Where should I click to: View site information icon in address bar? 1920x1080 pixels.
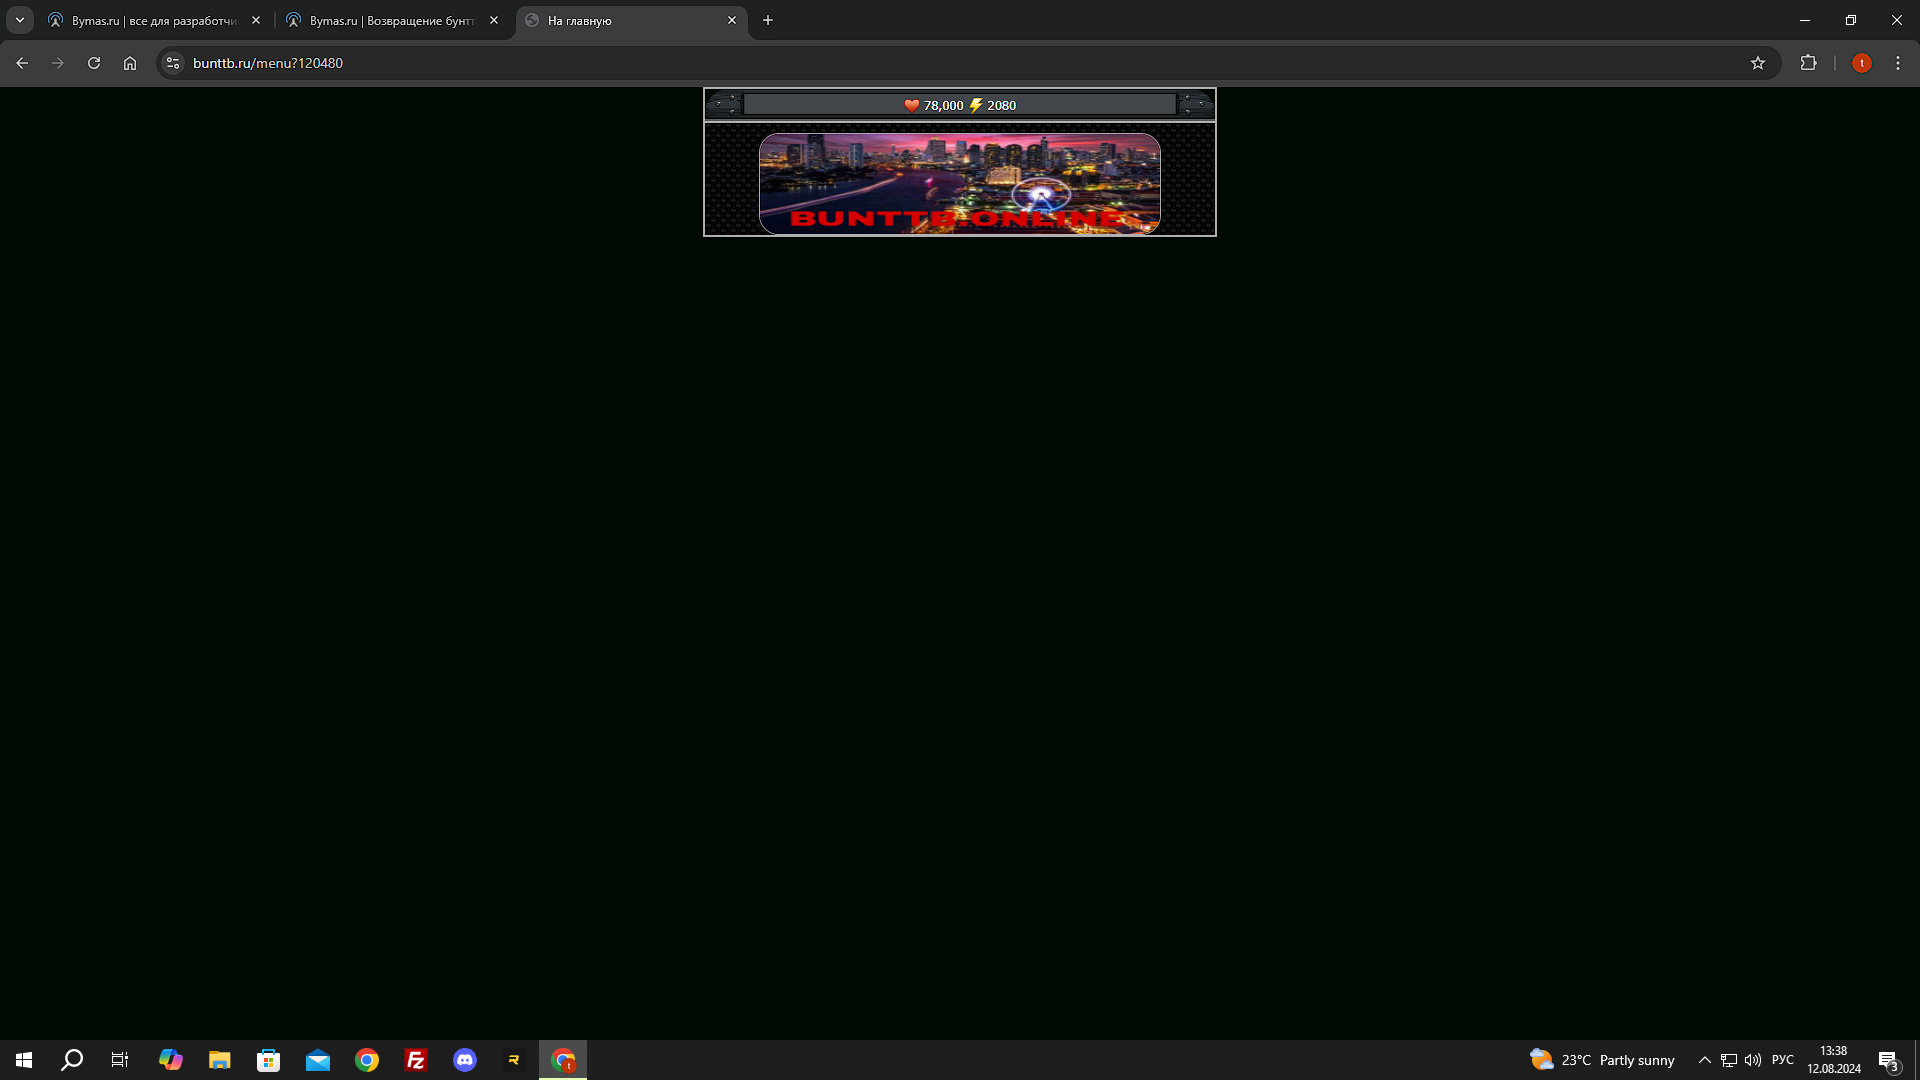click(x=173, y=63)
